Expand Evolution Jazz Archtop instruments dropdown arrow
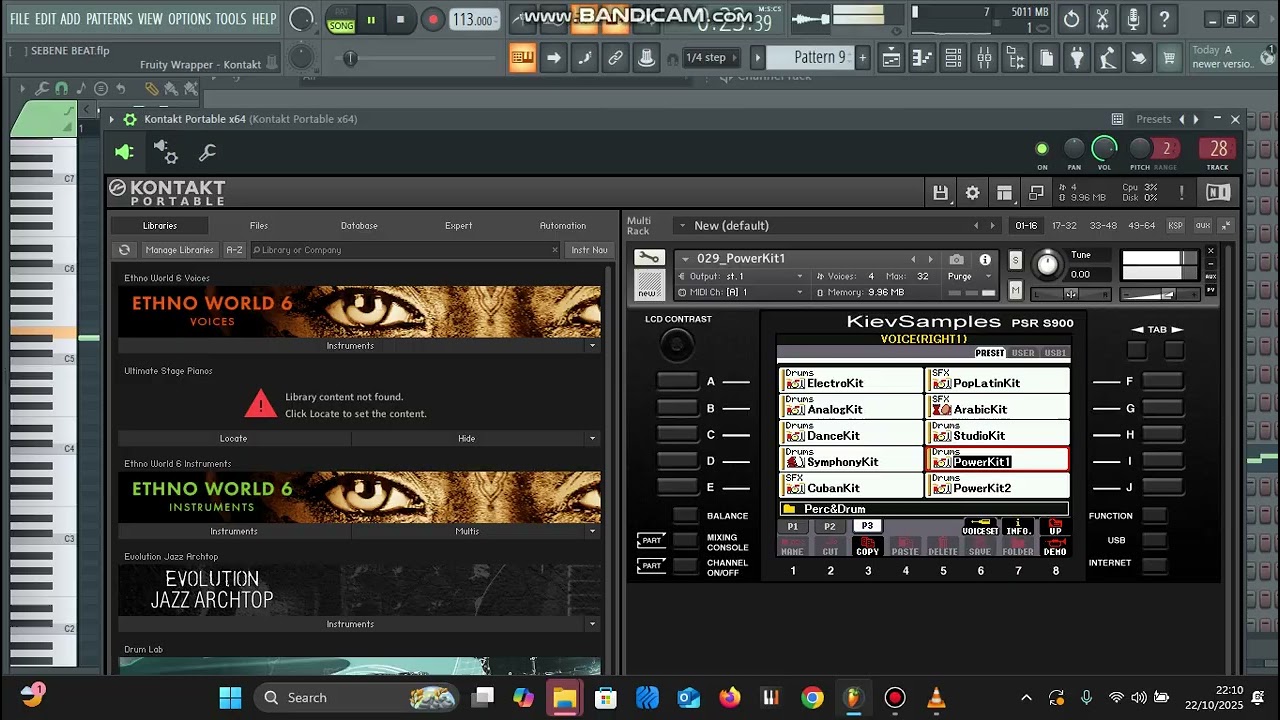 tap(592, 624)
